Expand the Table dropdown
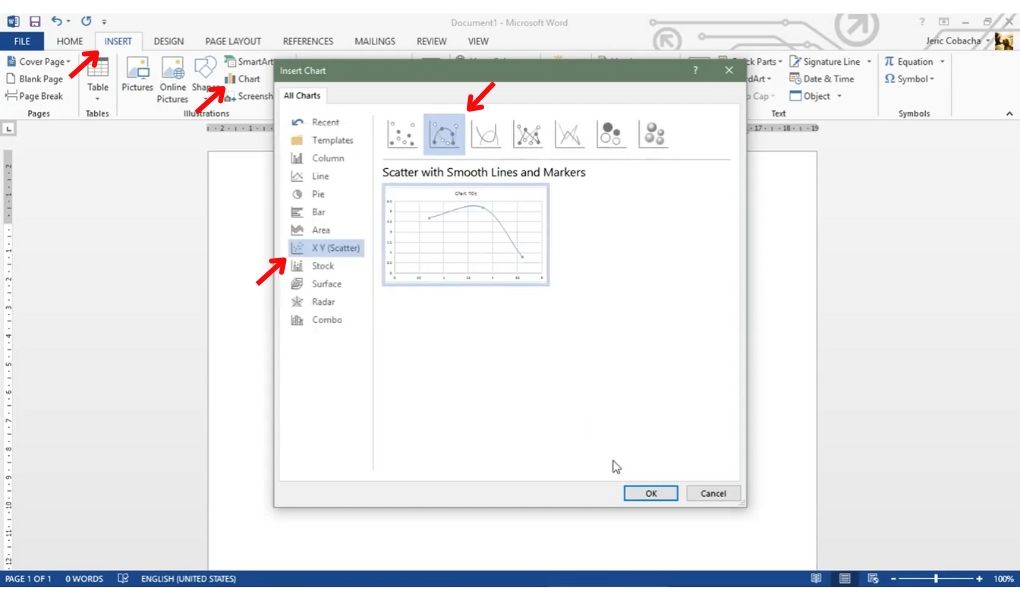The height and width of the screenshot is (600, 1020). pyautogui.click(x=97, y=98)
